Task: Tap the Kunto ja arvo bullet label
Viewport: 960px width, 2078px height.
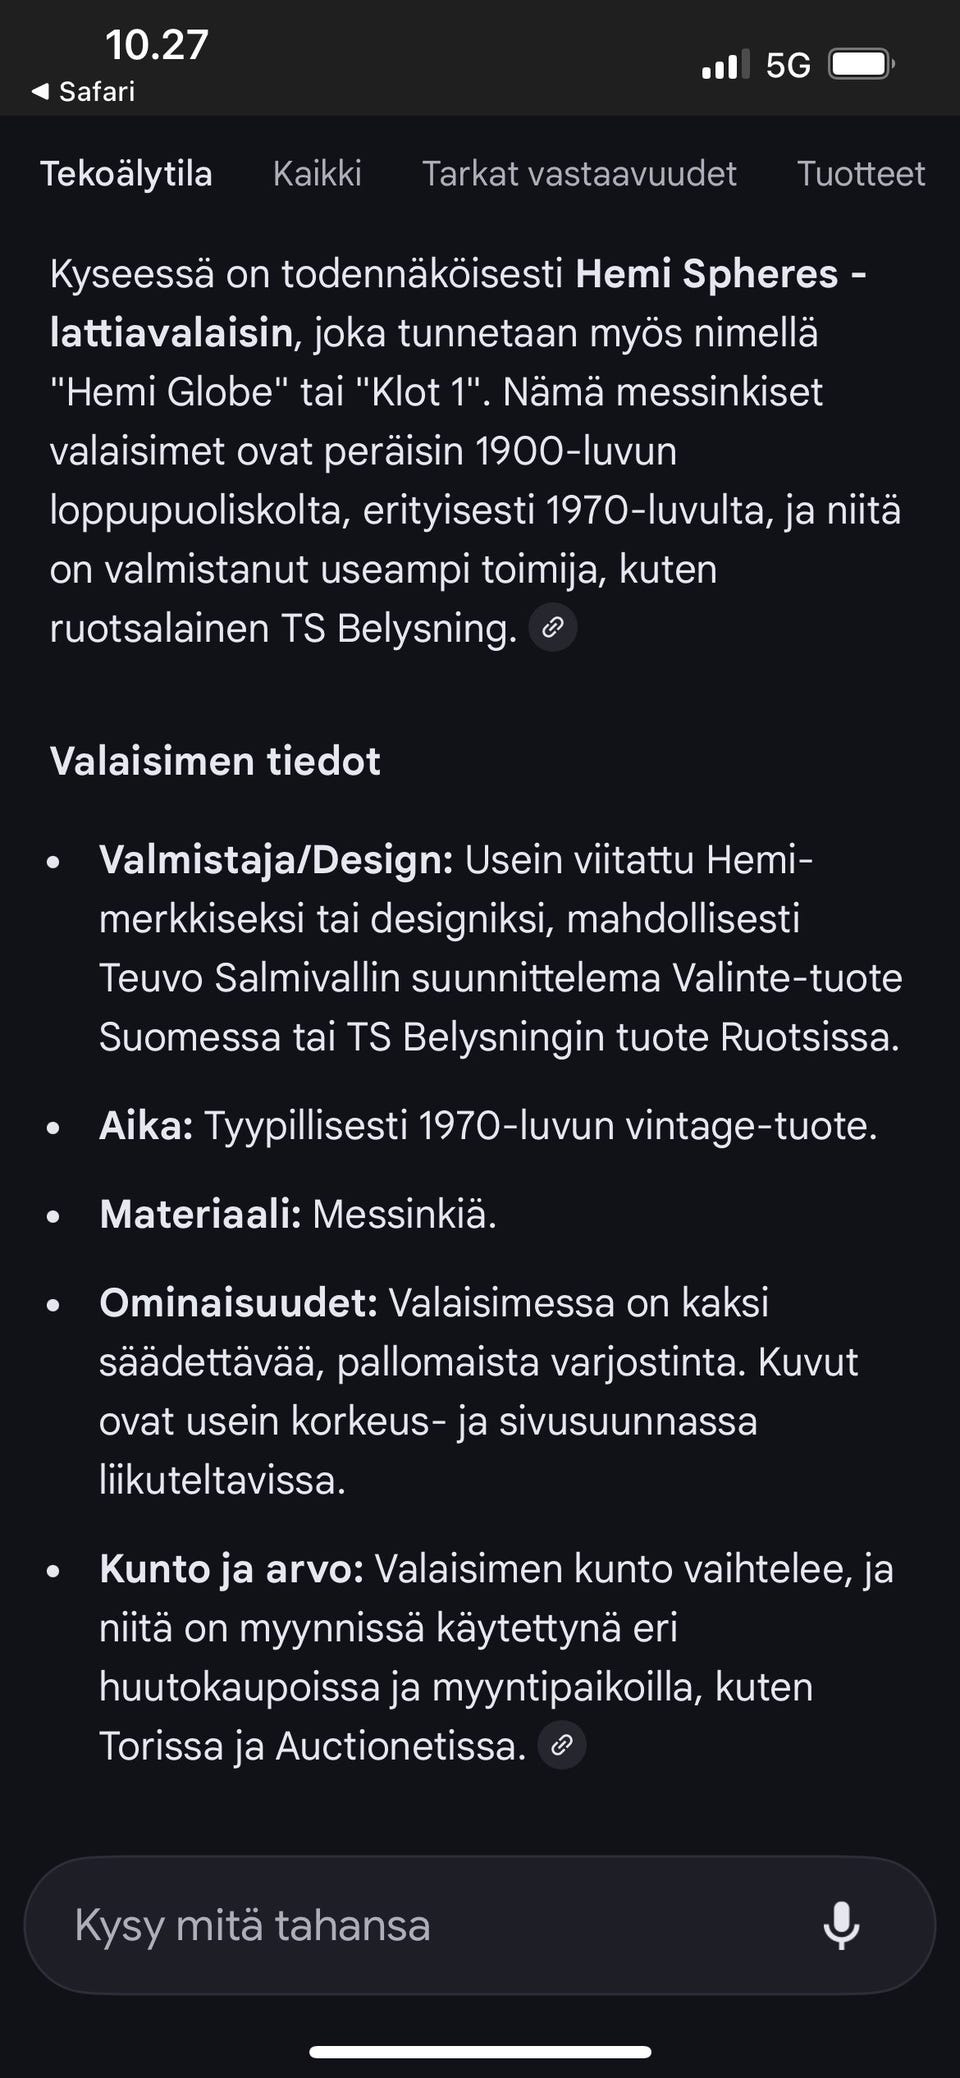Action: click(x=231, y=1567)
